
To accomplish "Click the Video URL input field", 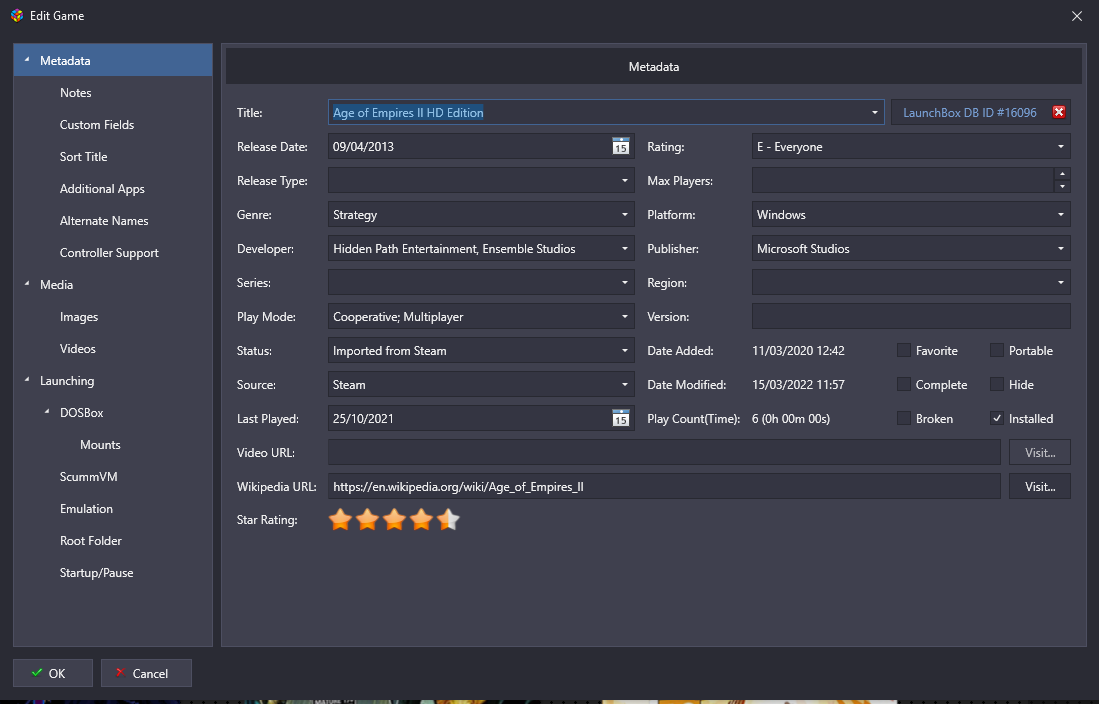I will (x=664, y=452).
